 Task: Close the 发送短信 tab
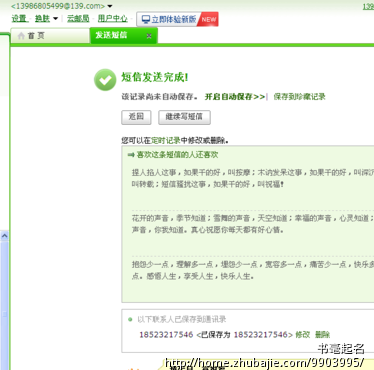[x=149, y=36]
